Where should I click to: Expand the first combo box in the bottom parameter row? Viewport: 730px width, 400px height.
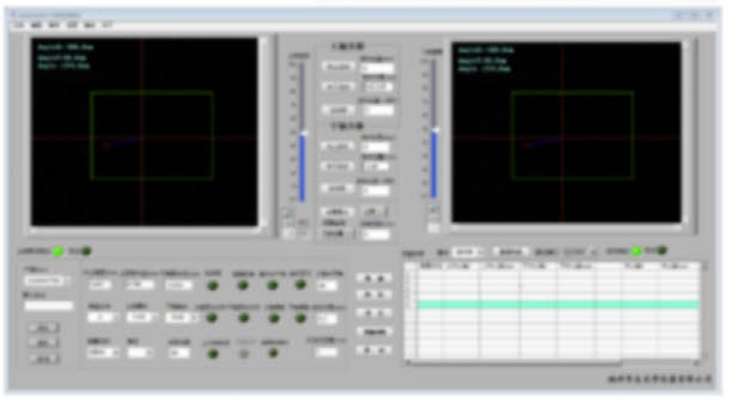(x=102, y=352)
